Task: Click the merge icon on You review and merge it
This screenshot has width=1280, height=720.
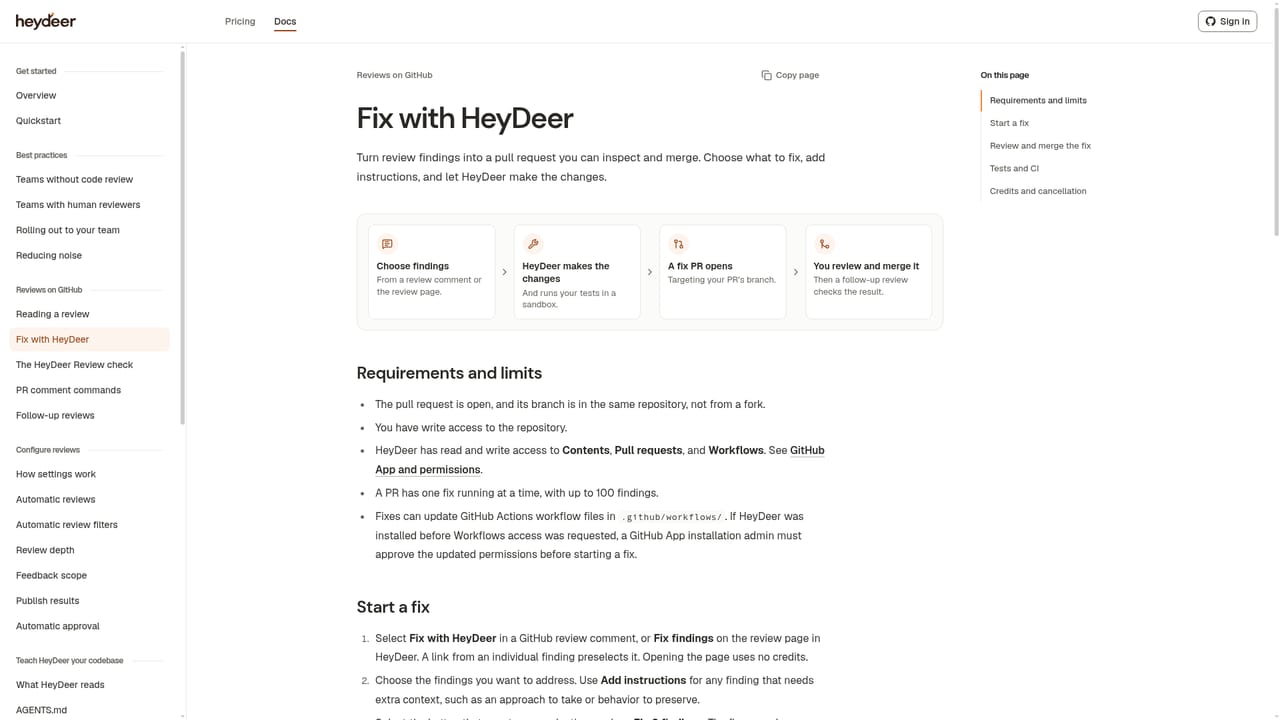Action: point(824,244)
